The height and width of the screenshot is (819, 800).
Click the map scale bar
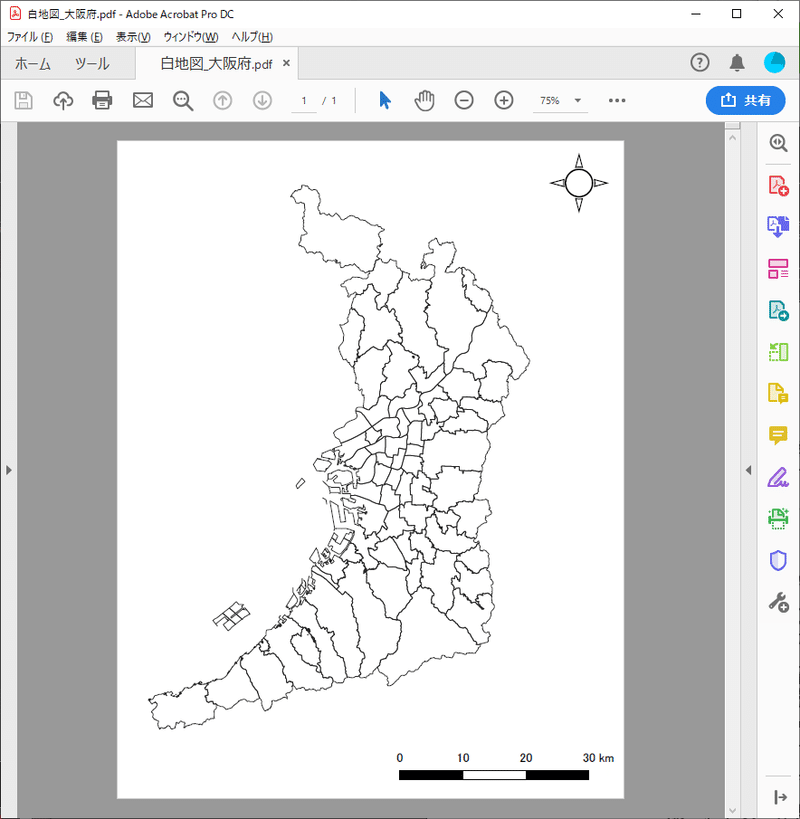(x=494, y=775)
